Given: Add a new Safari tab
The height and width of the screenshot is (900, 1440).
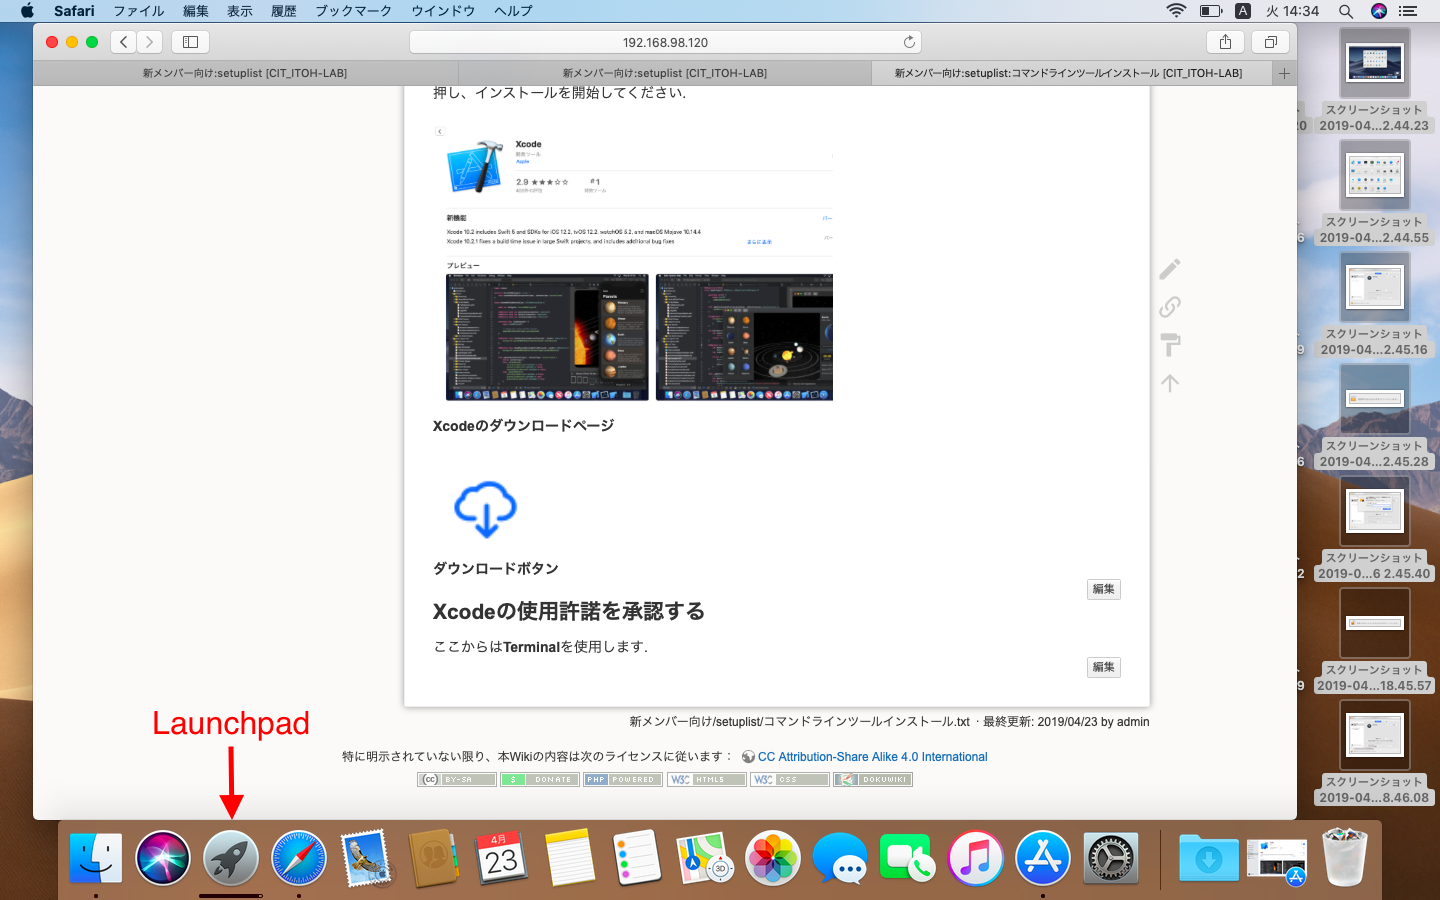Looking at the screenshot, I should click(1284, 73).
